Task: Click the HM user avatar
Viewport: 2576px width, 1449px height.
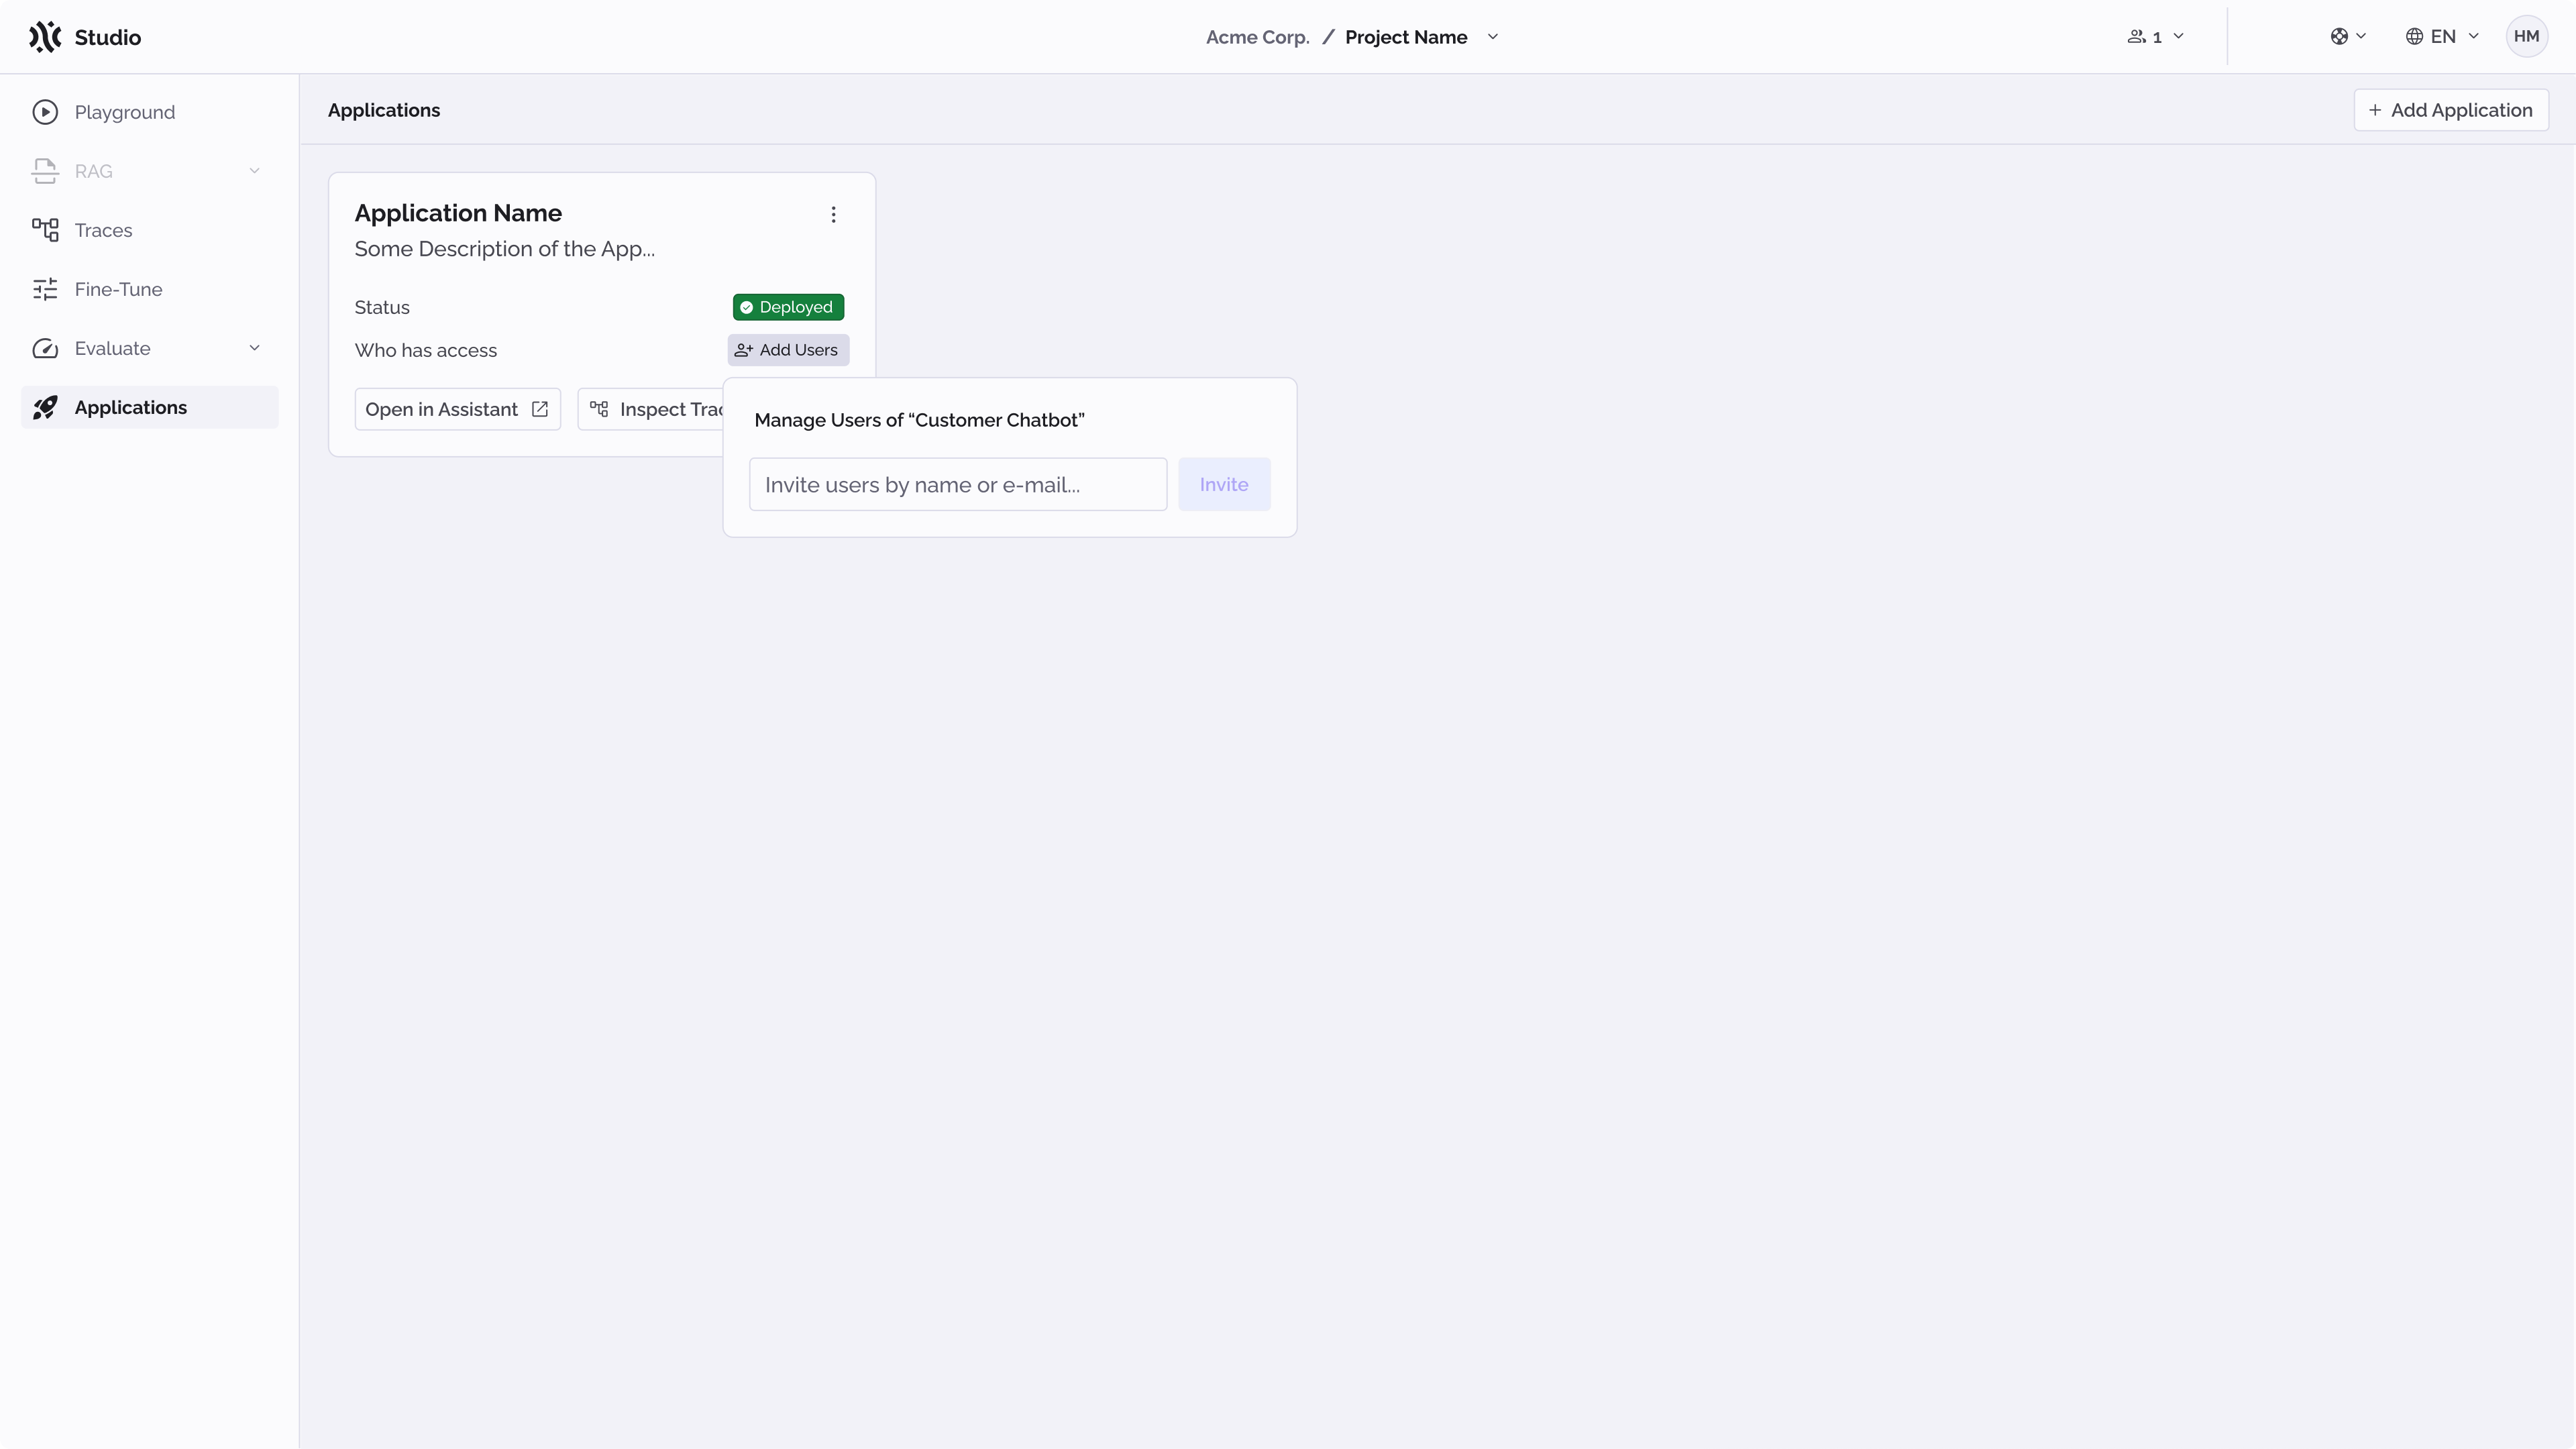Action: pyautogui.click(x=2527, y=36)
